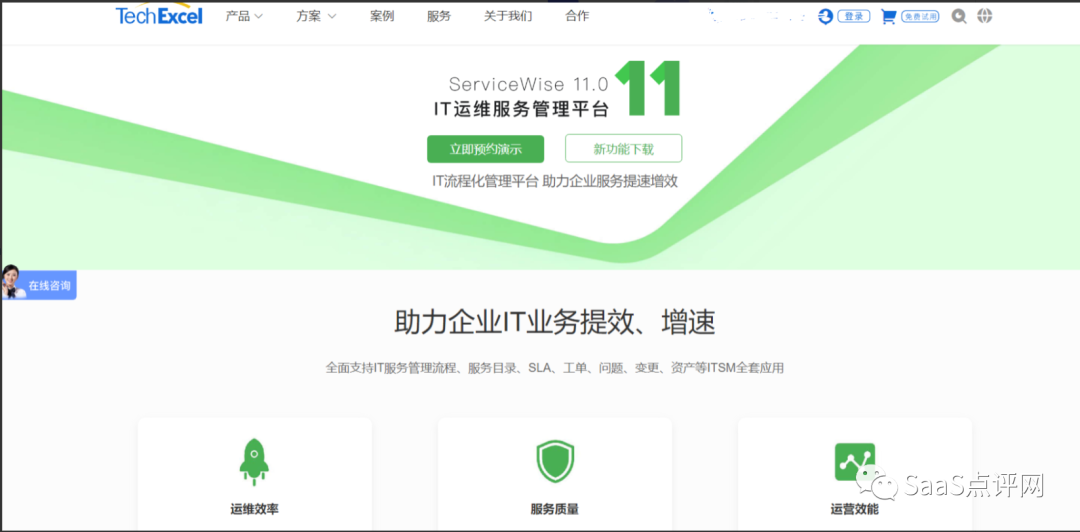
Task: Click the shield icon for 服务质量
Action: (x=555, y=461)
